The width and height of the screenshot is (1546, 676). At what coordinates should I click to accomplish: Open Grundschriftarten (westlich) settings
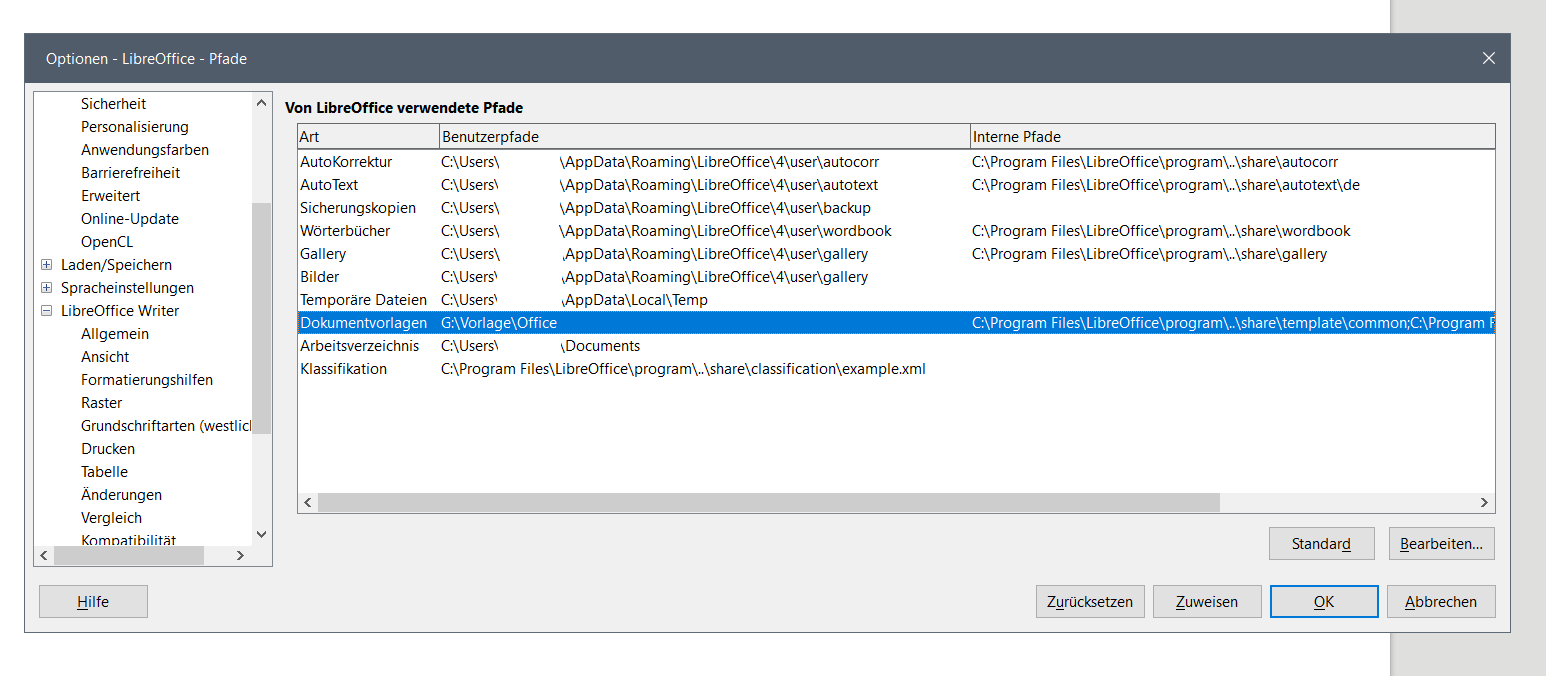click(166, 426)
